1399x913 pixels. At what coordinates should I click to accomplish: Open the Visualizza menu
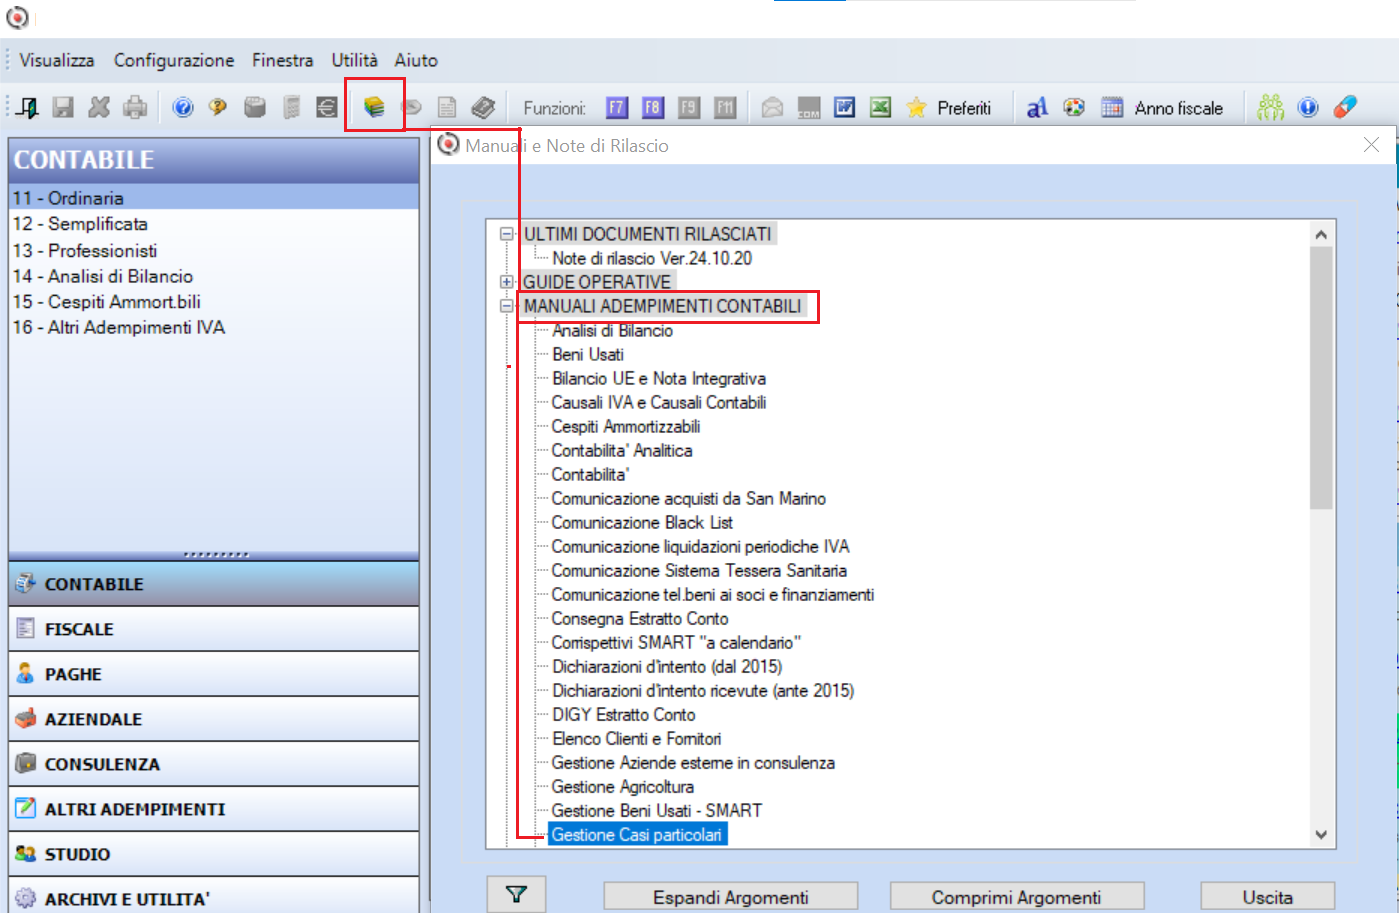coord(57,60)
